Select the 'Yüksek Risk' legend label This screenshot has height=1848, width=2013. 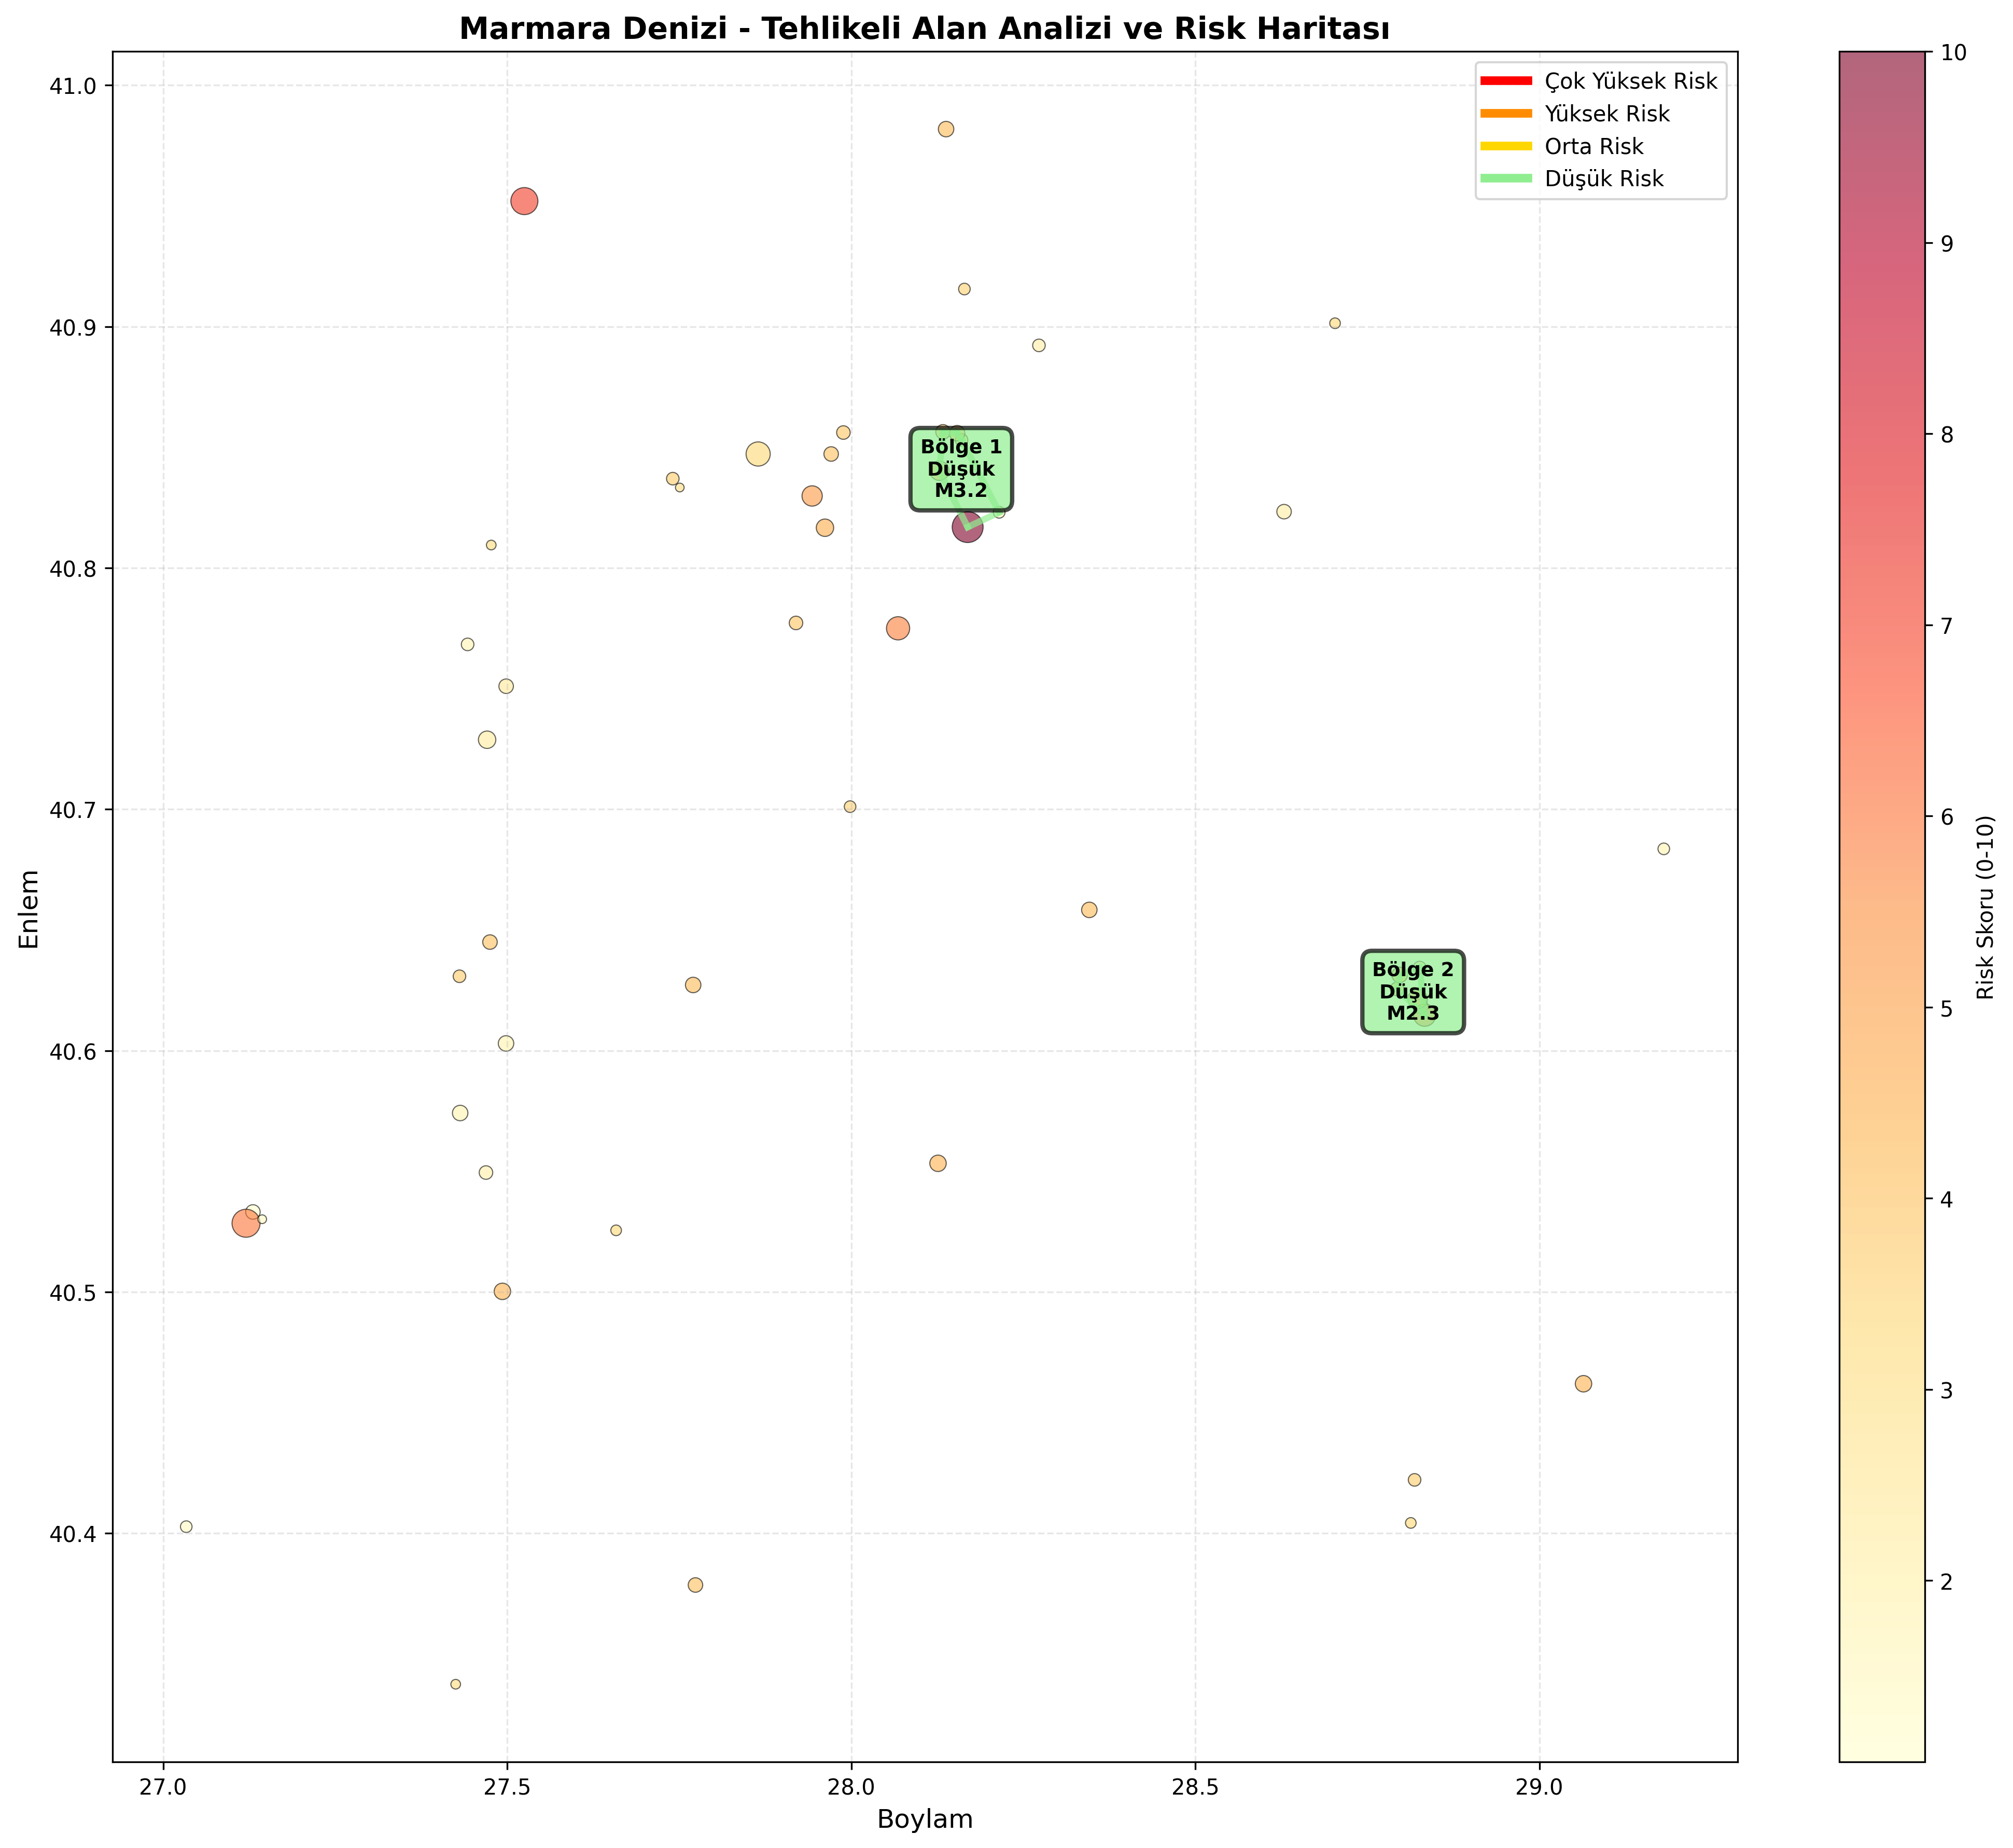(x=1607, y=115)
